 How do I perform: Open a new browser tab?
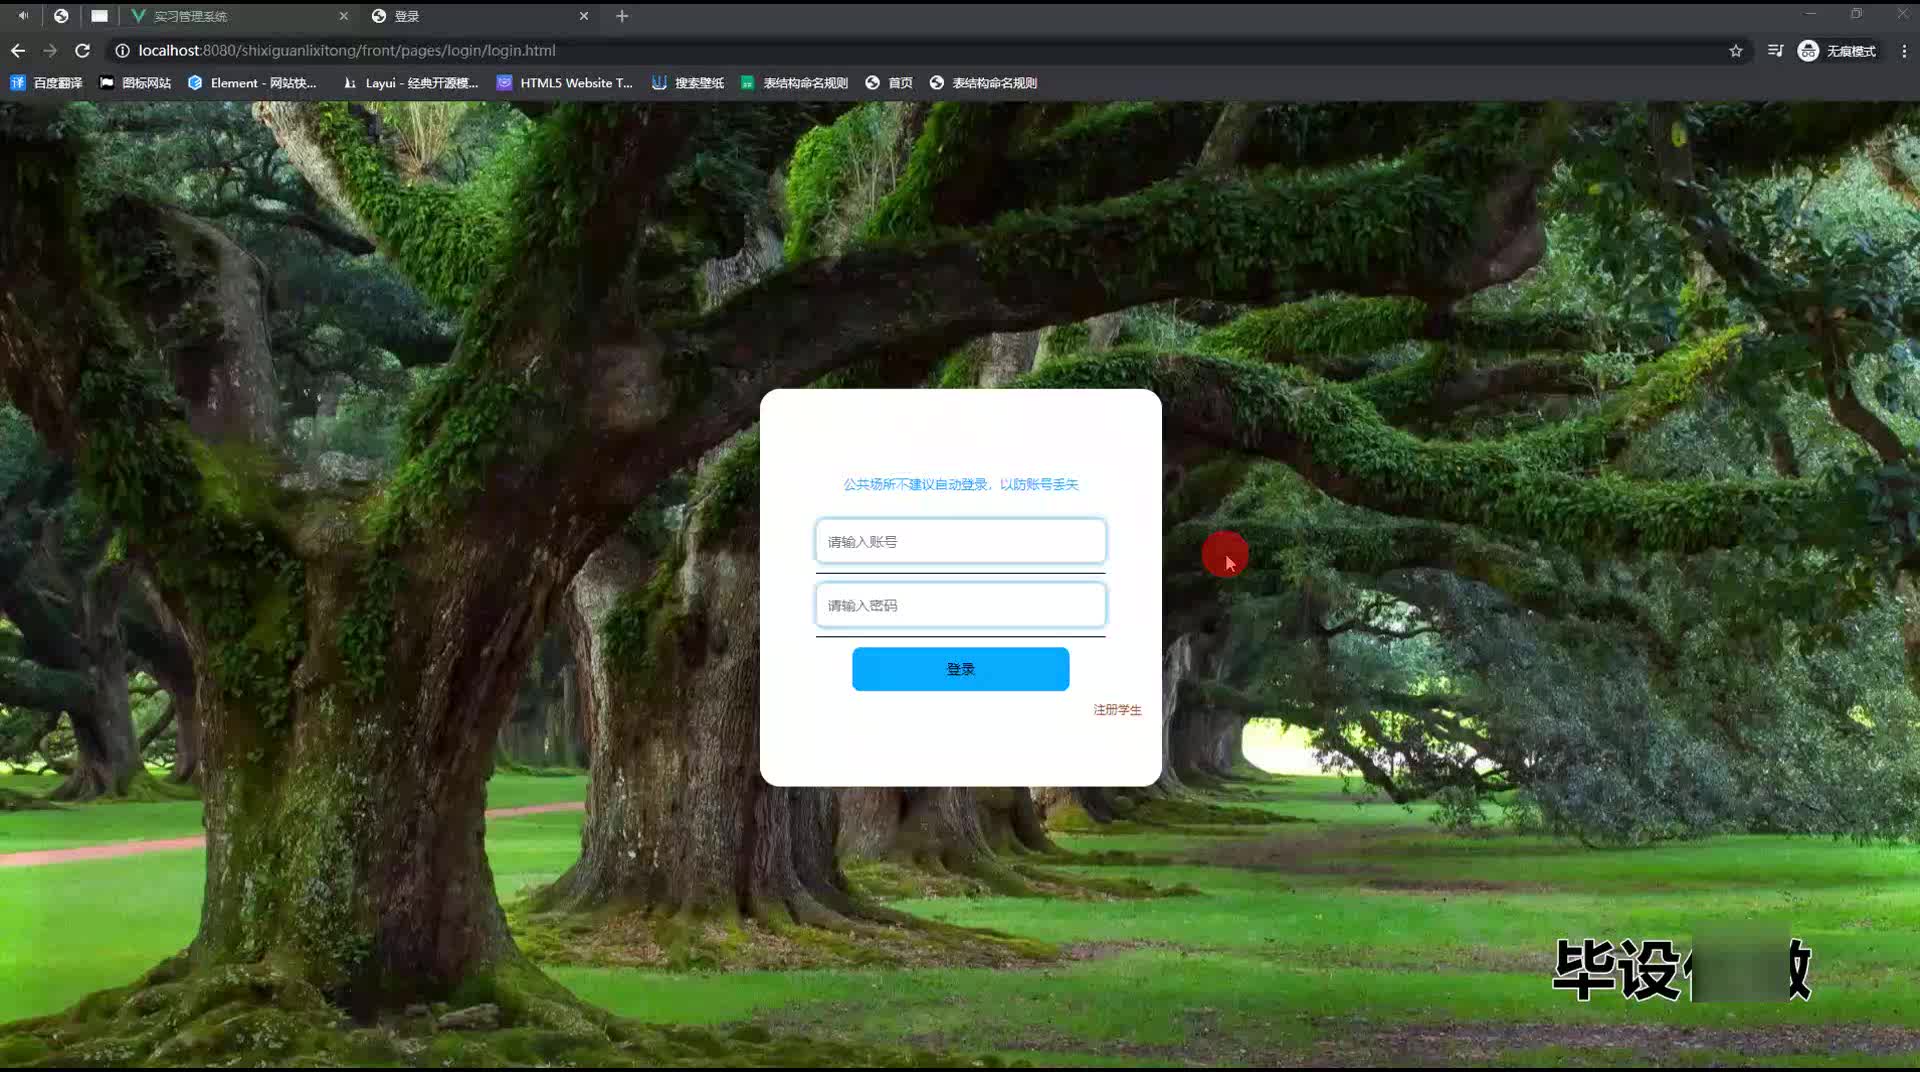[x=622, y=16]
